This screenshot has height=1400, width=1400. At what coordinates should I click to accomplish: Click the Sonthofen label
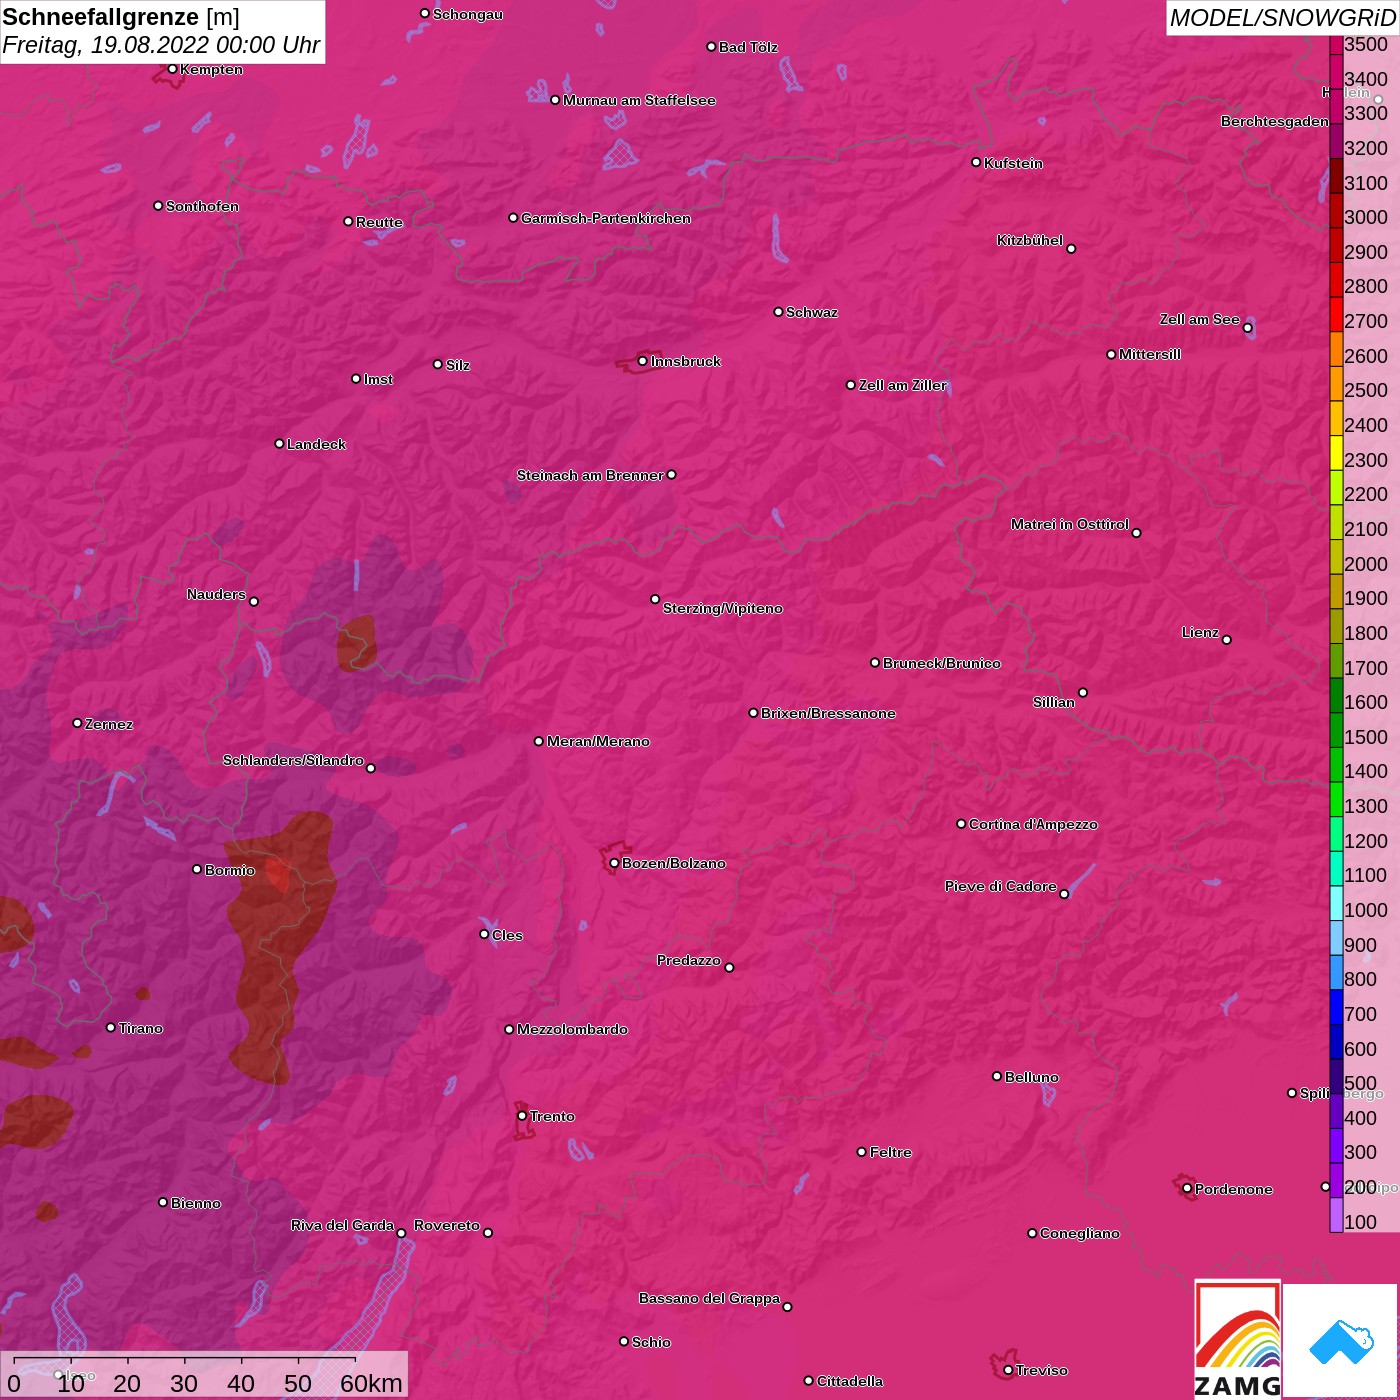point(202,206)
